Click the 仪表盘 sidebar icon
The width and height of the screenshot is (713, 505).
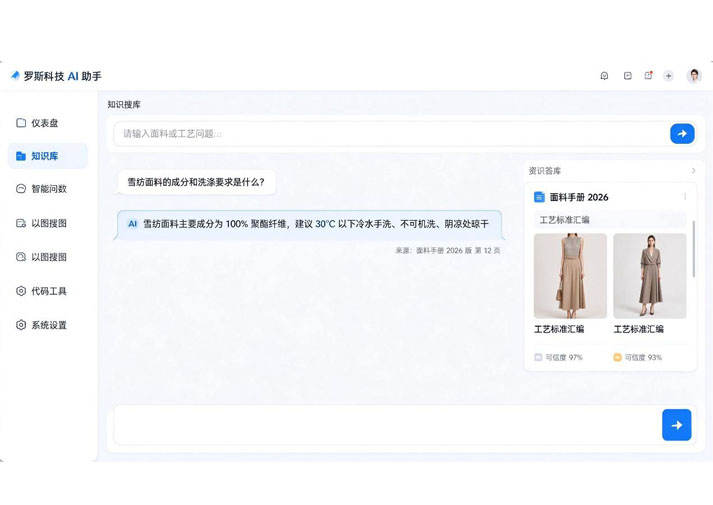21,123
